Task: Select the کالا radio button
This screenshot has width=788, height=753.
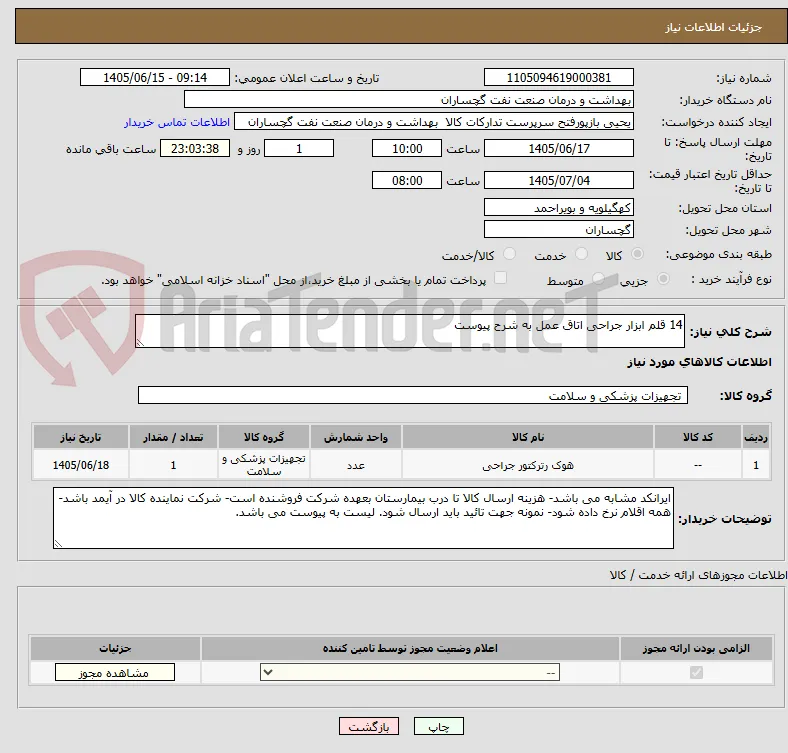Action: [x=637, y=254]
